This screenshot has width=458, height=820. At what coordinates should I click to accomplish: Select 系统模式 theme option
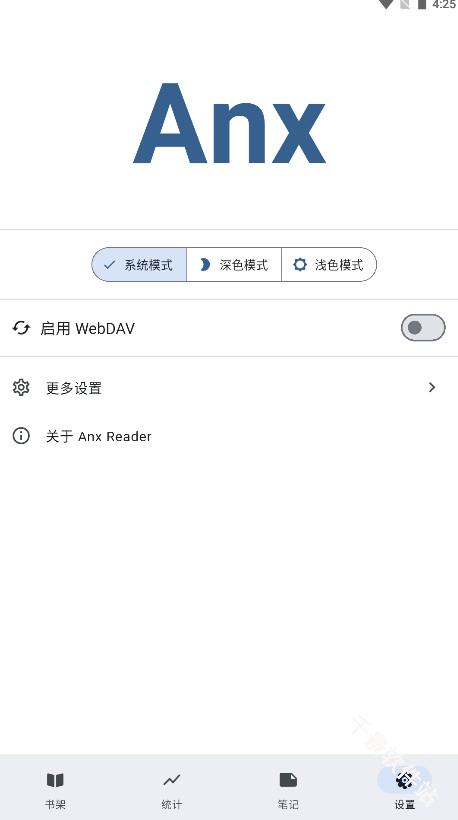[x=139, y=265]
